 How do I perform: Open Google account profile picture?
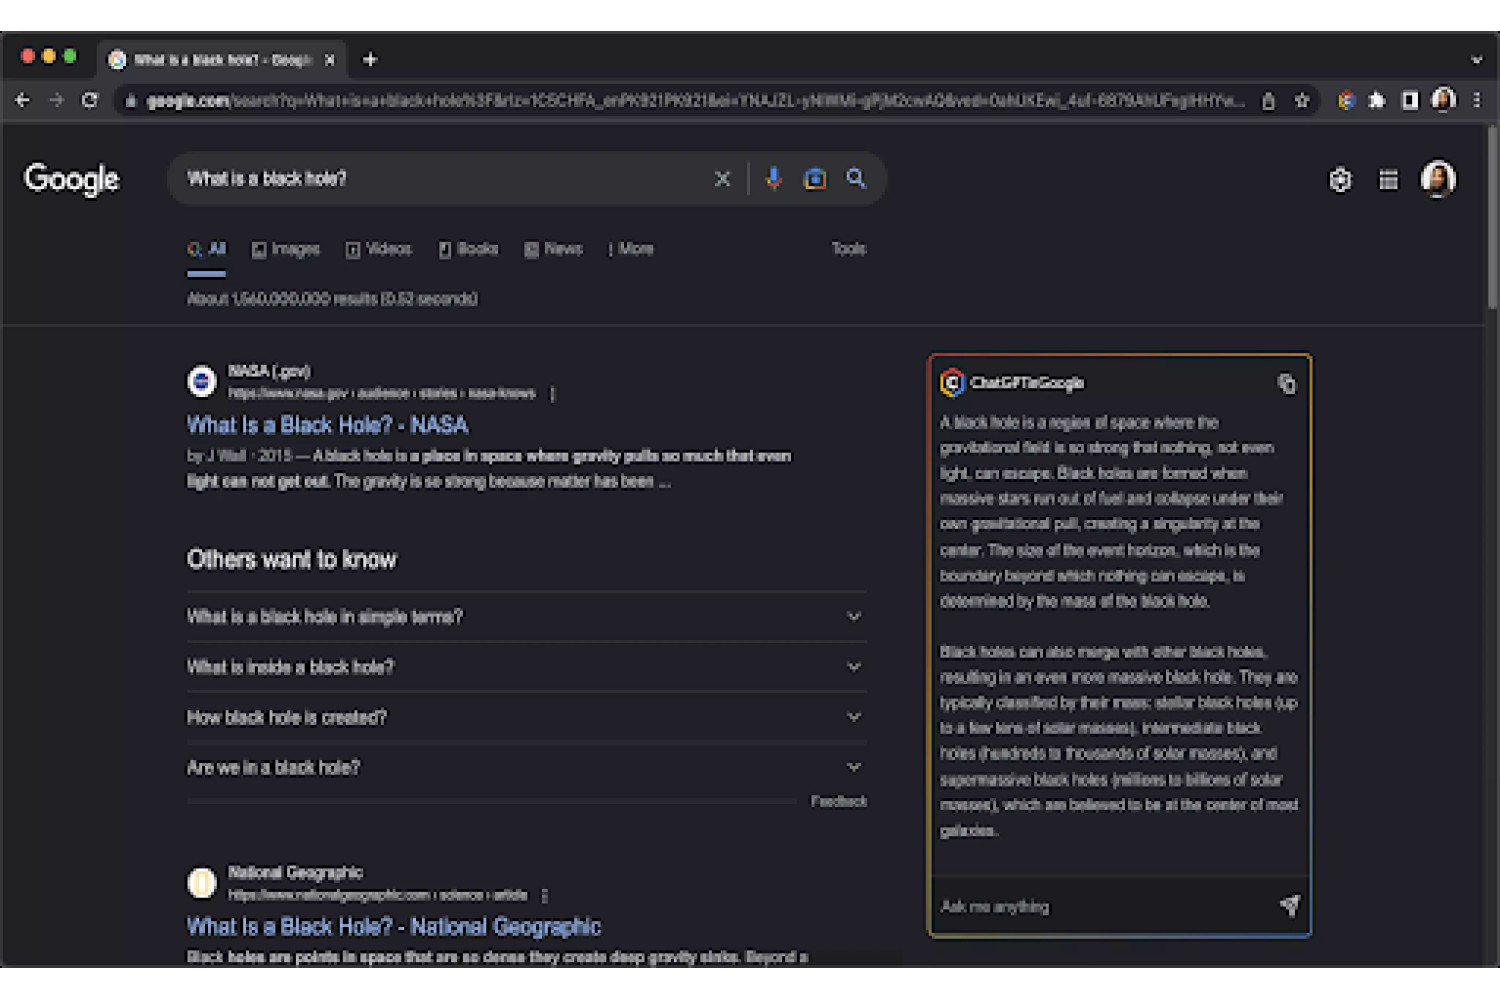[1438, 179]
